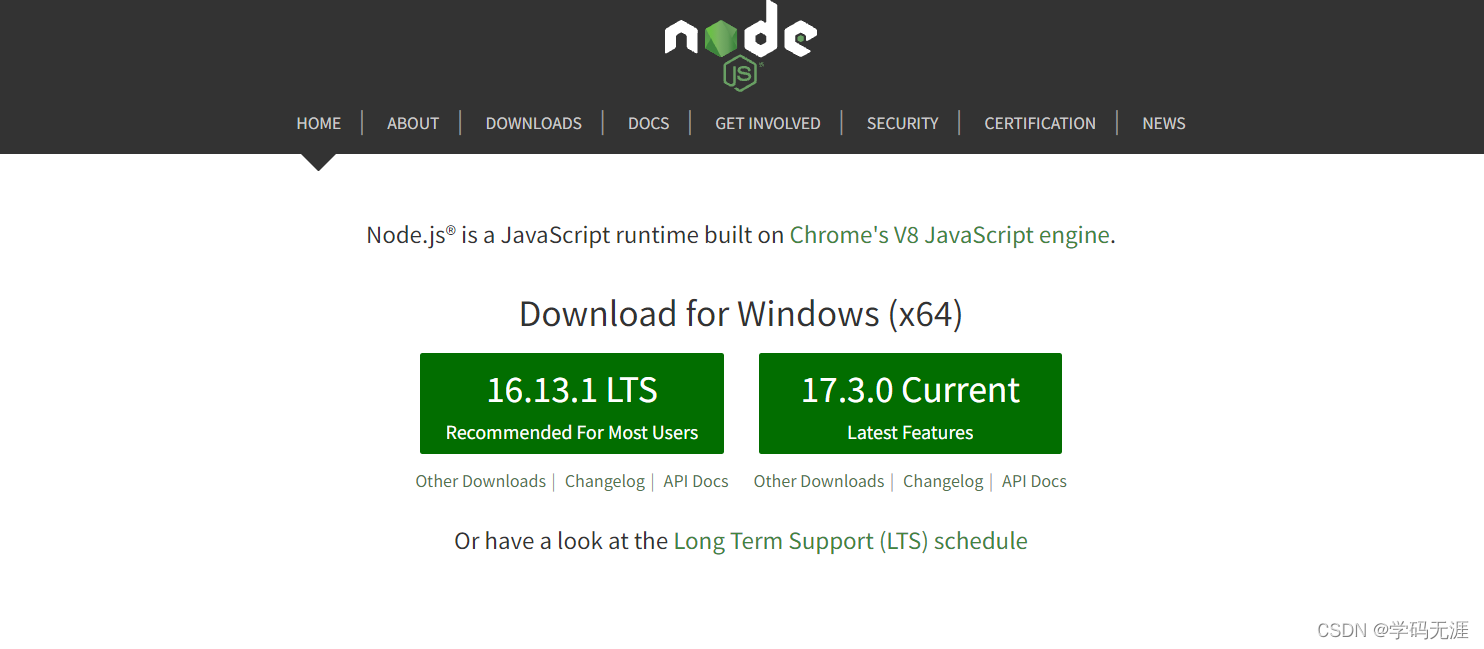Open Other Downloads for the Current release
The image size is (1484, 649).
819,481
